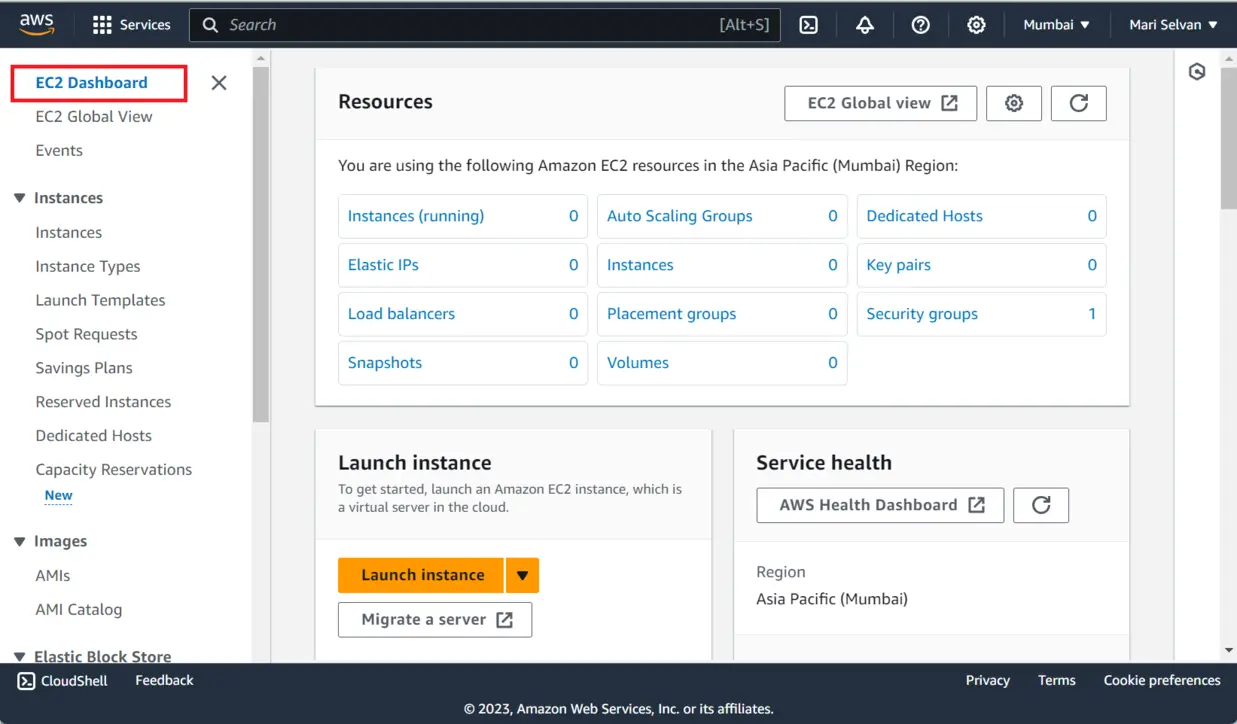Image resolution: width=1237 pixels, height=724 pixels.
Task: Open Resources settings gear button
Action: (1014, 103)
